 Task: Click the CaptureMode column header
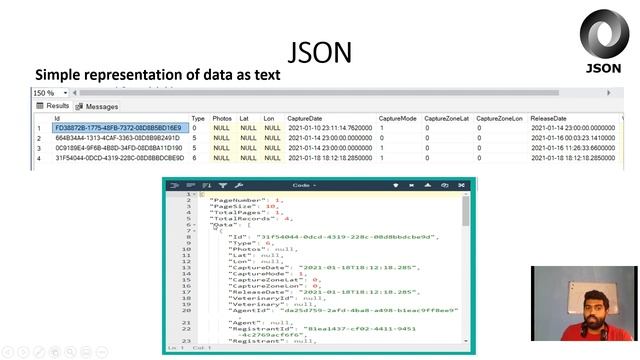click(x=397, y=118)
